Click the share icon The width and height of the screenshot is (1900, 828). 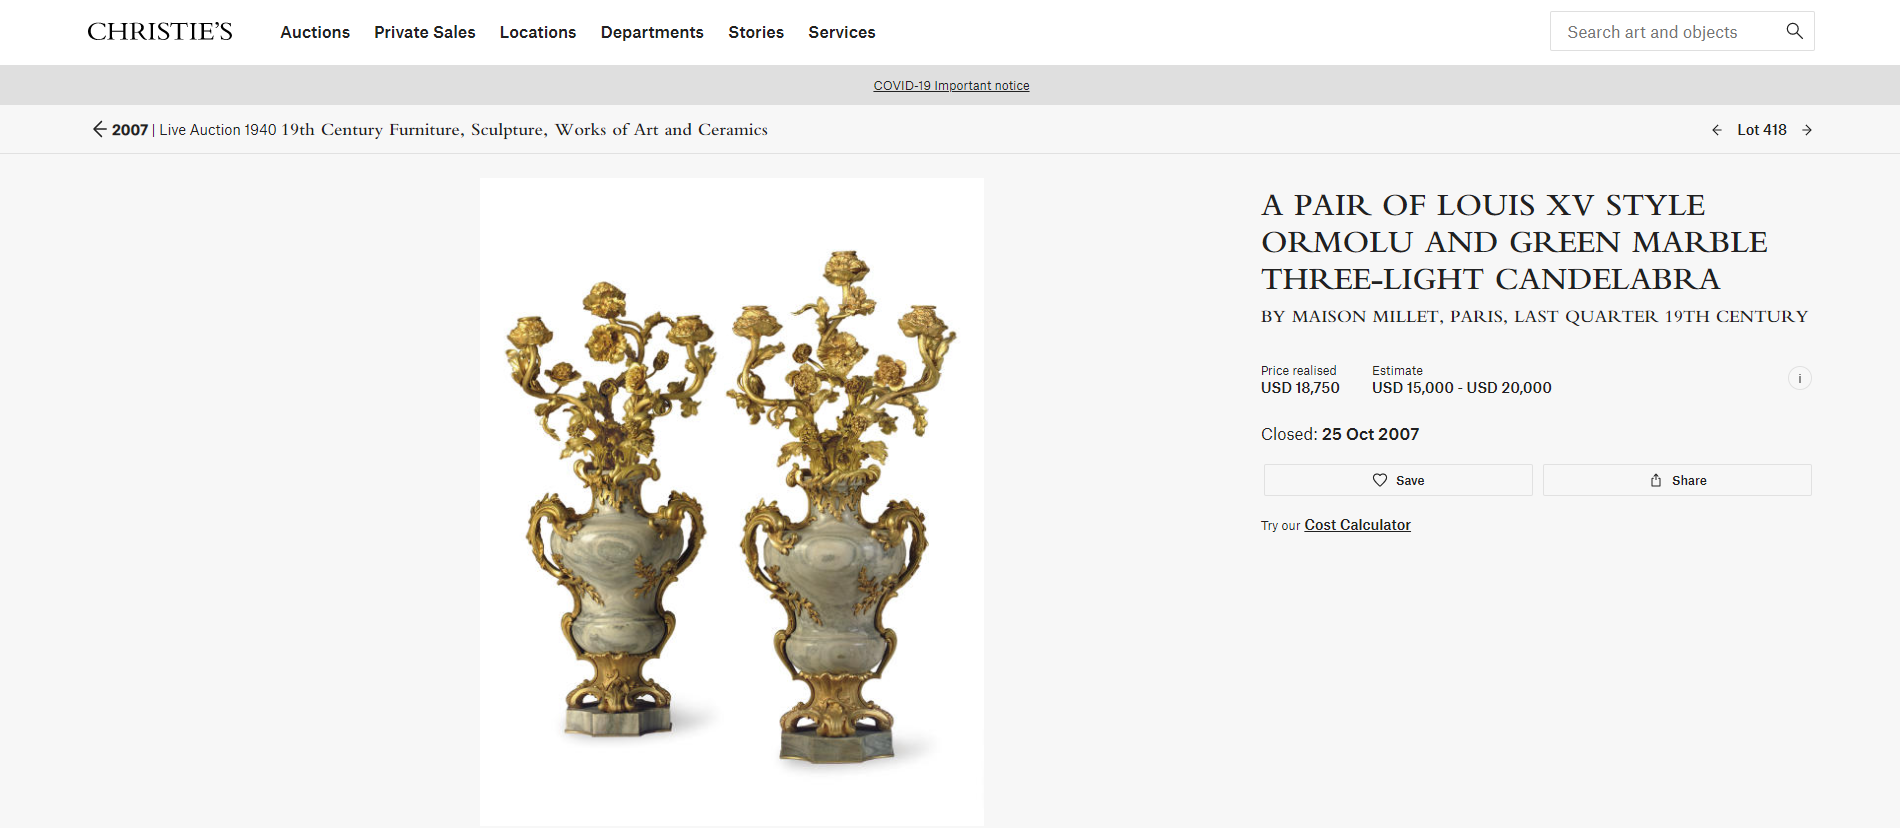pyautogui.click(x=1656, y=480)
